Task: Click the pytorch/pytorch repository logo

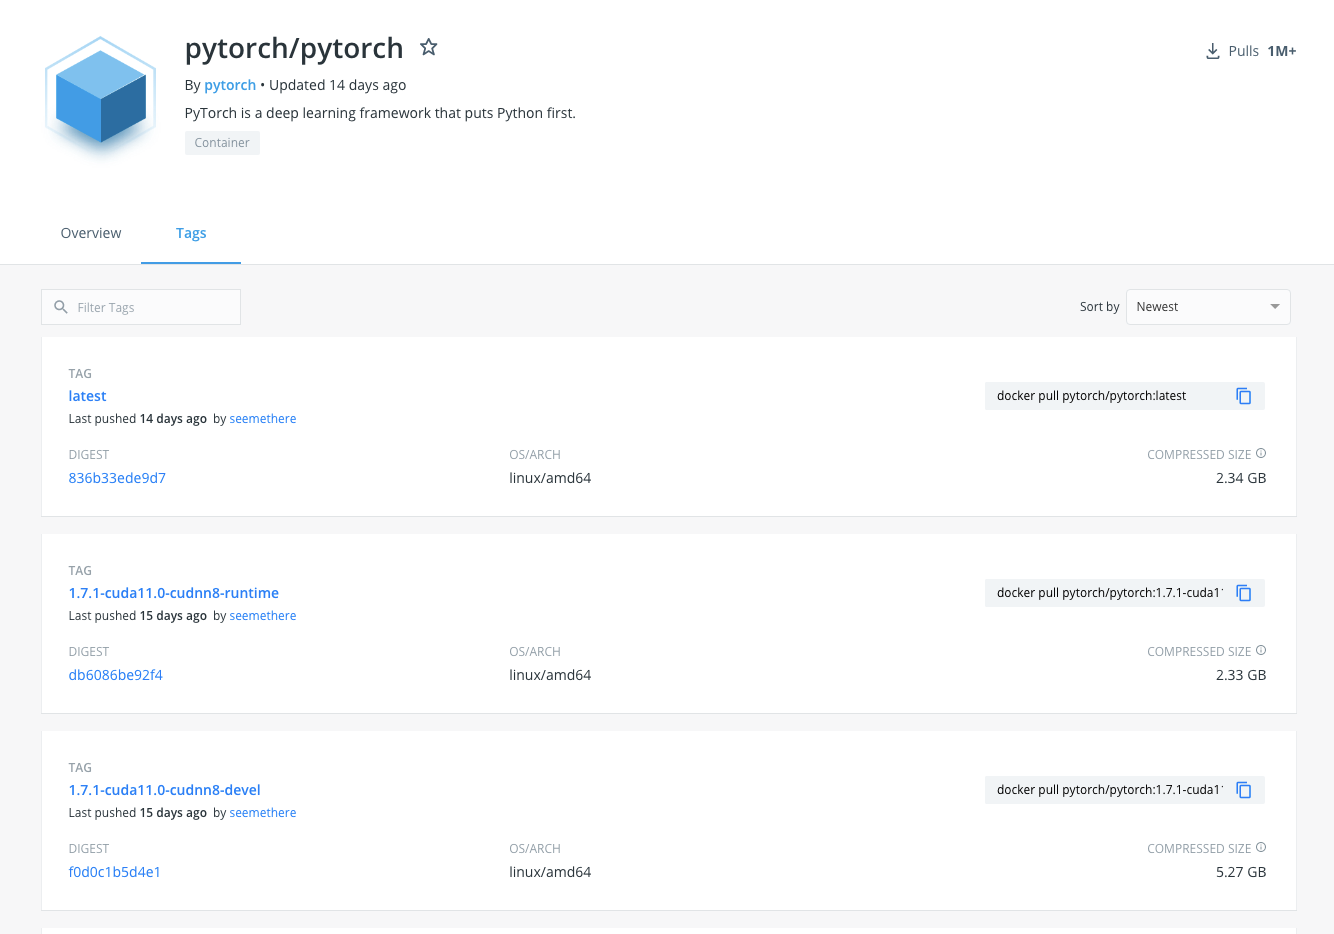Action: 100,97
